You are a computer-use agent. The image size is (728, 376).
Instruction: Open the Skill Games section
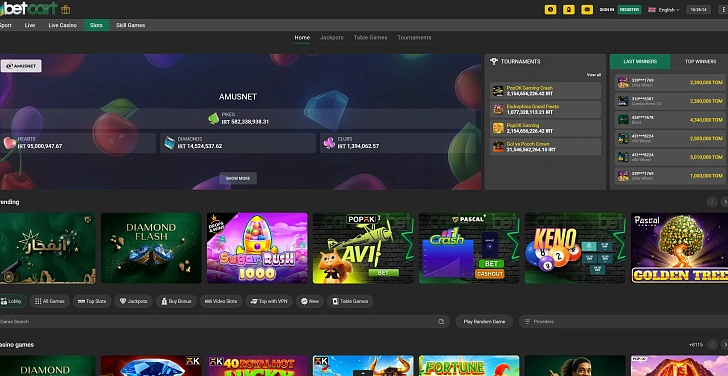(x=130, y=25)
